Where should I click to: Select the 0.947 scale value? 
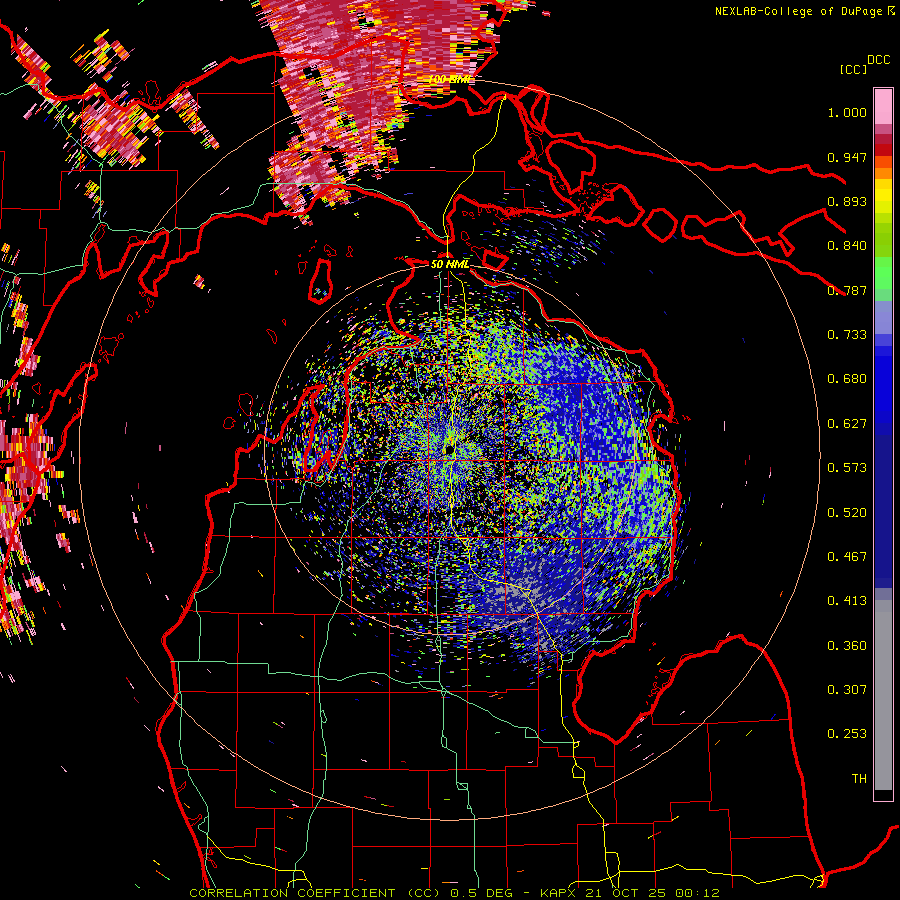tap(847, 157)
